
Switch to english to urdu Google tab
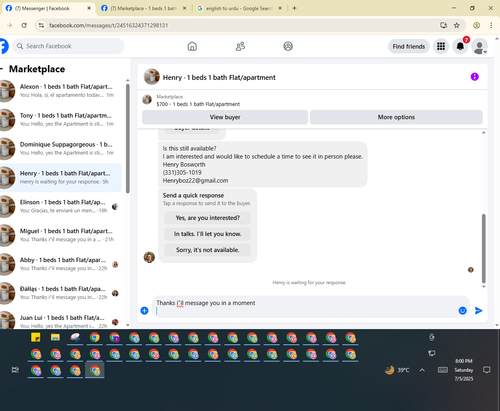point(239,8)
